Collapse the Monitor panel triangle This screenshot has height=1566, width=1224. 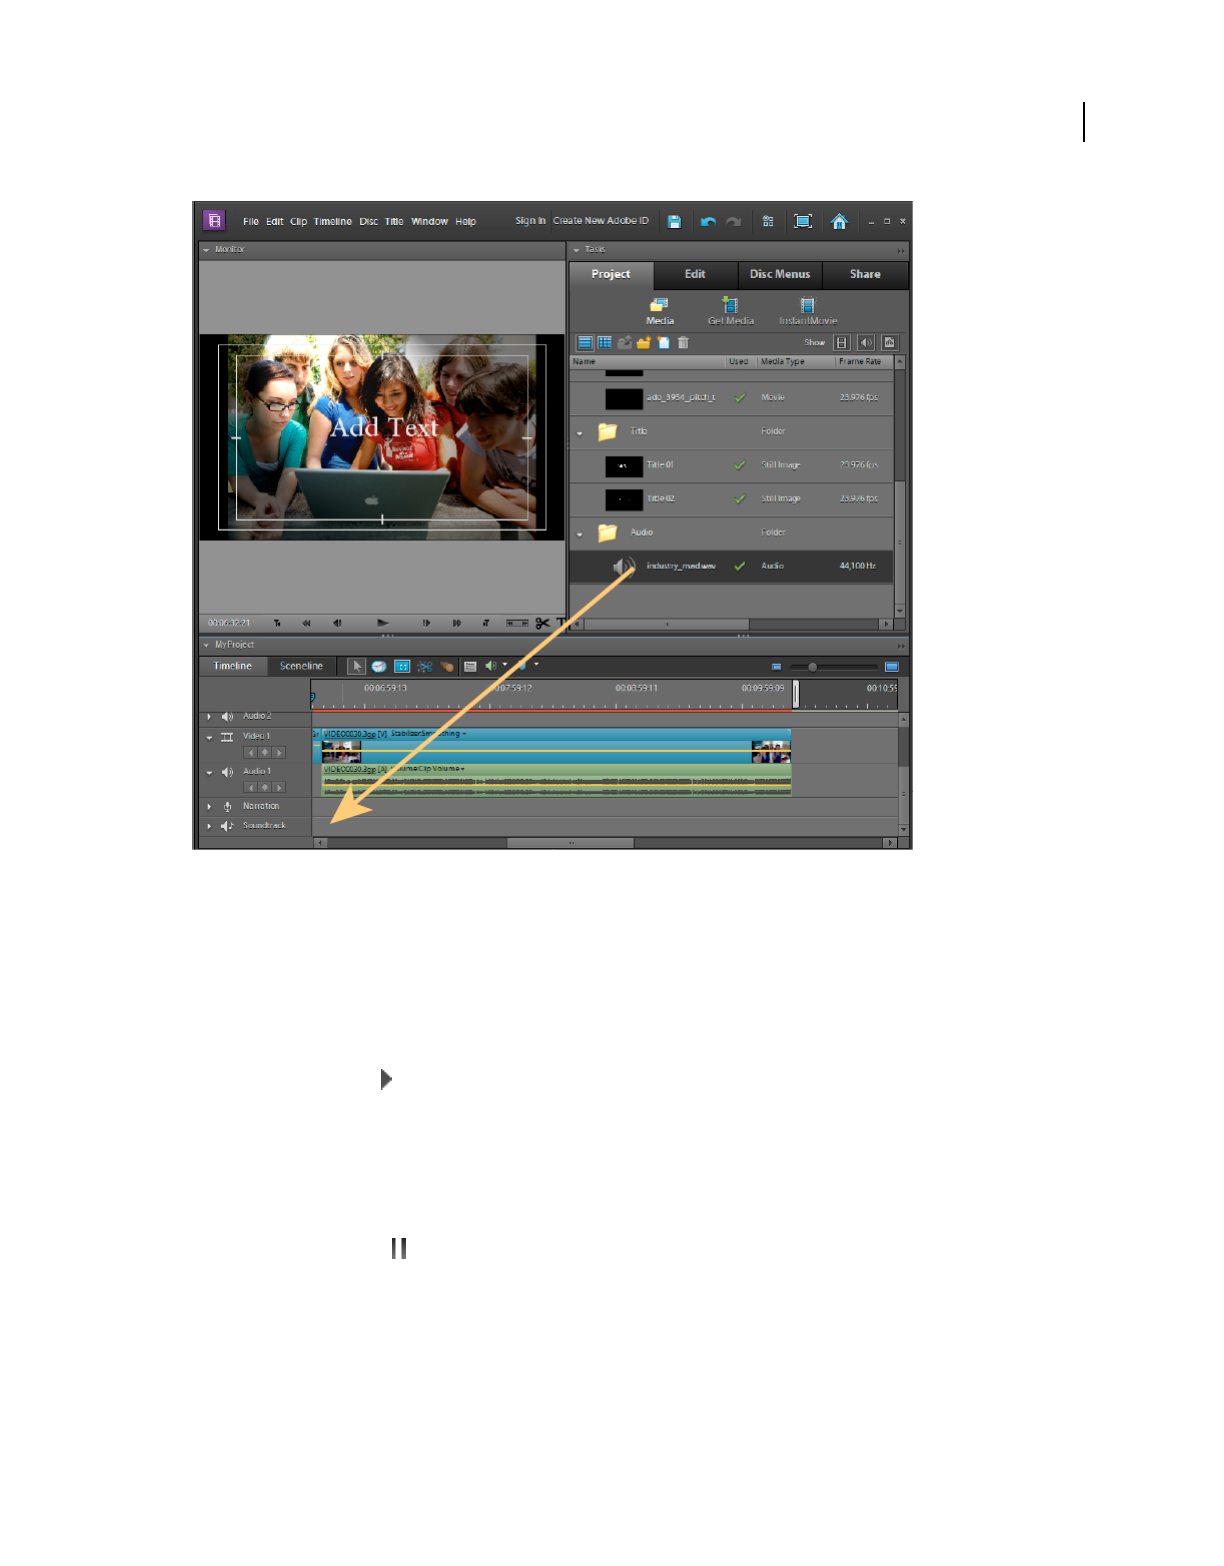point(206,250)
